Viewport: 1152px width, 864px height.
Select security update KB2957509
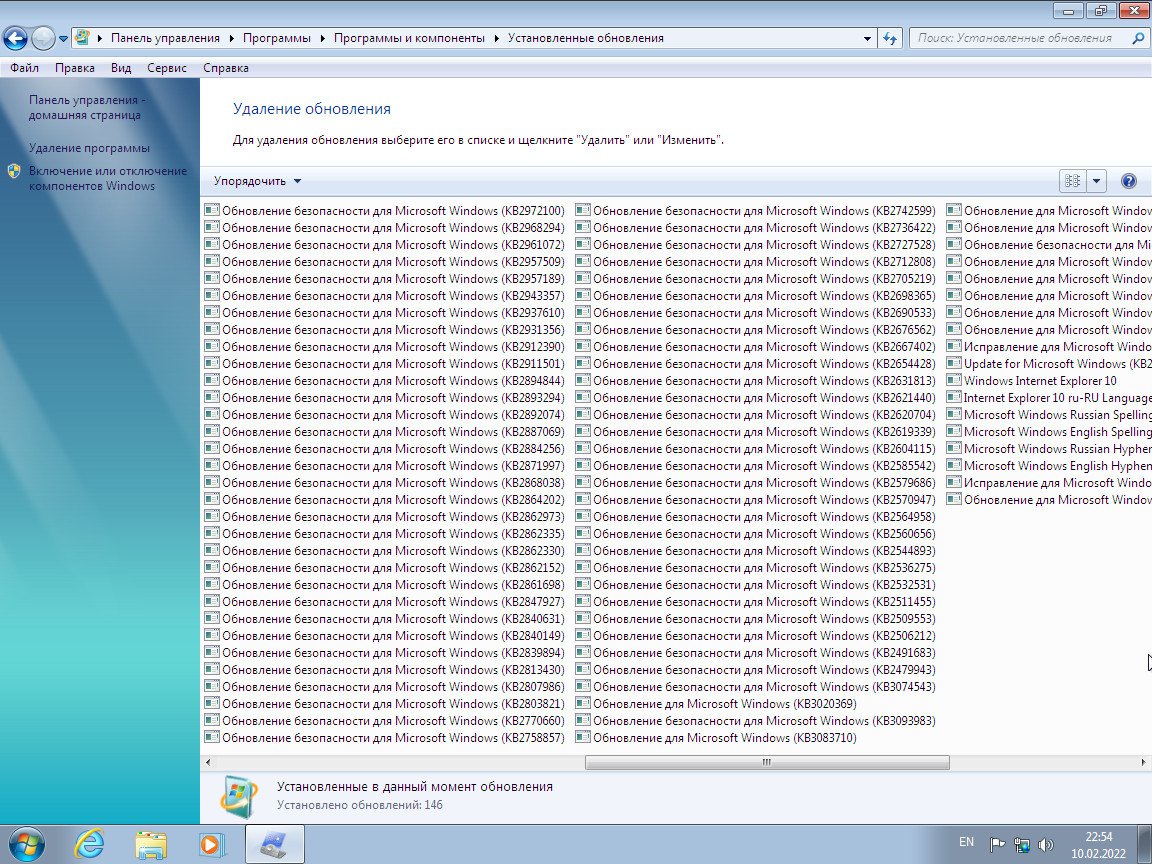[x=385, y=262]
